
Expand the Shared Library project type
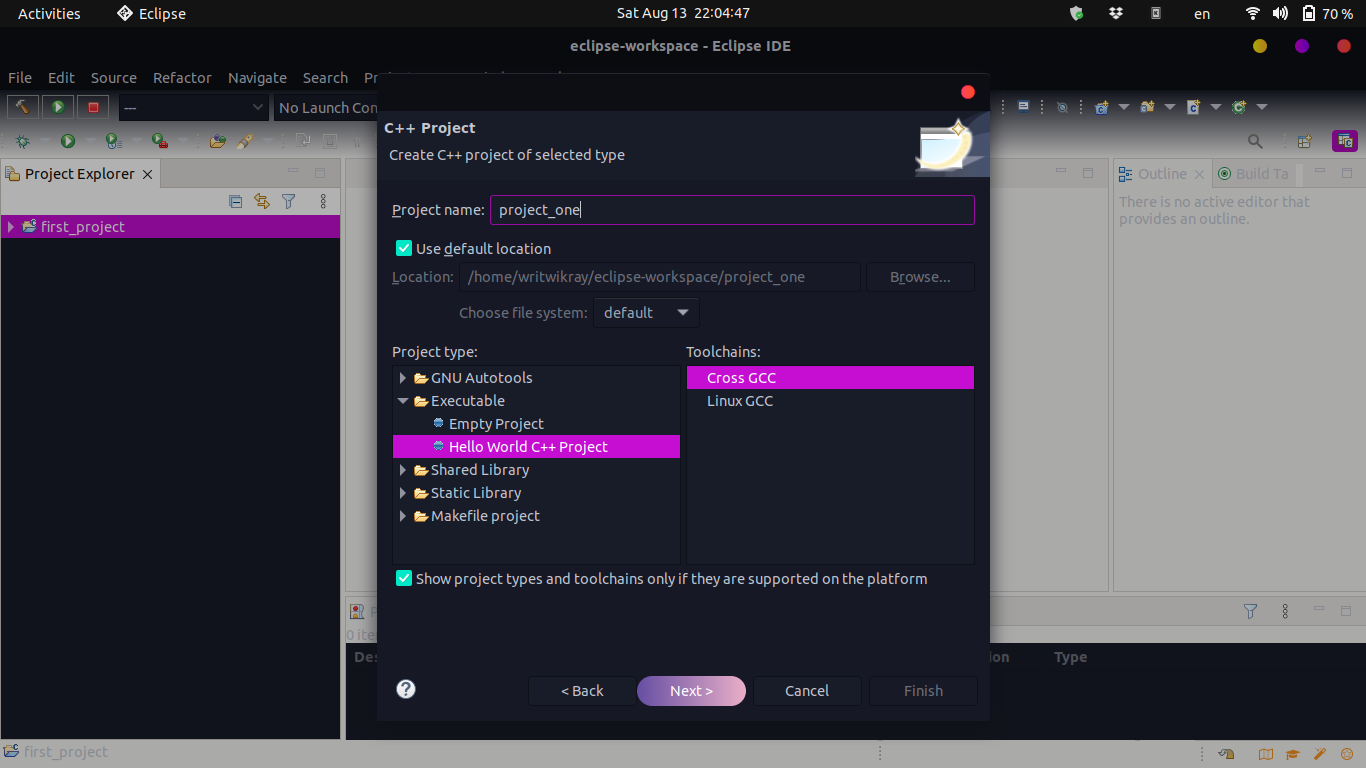coord(404,469)
